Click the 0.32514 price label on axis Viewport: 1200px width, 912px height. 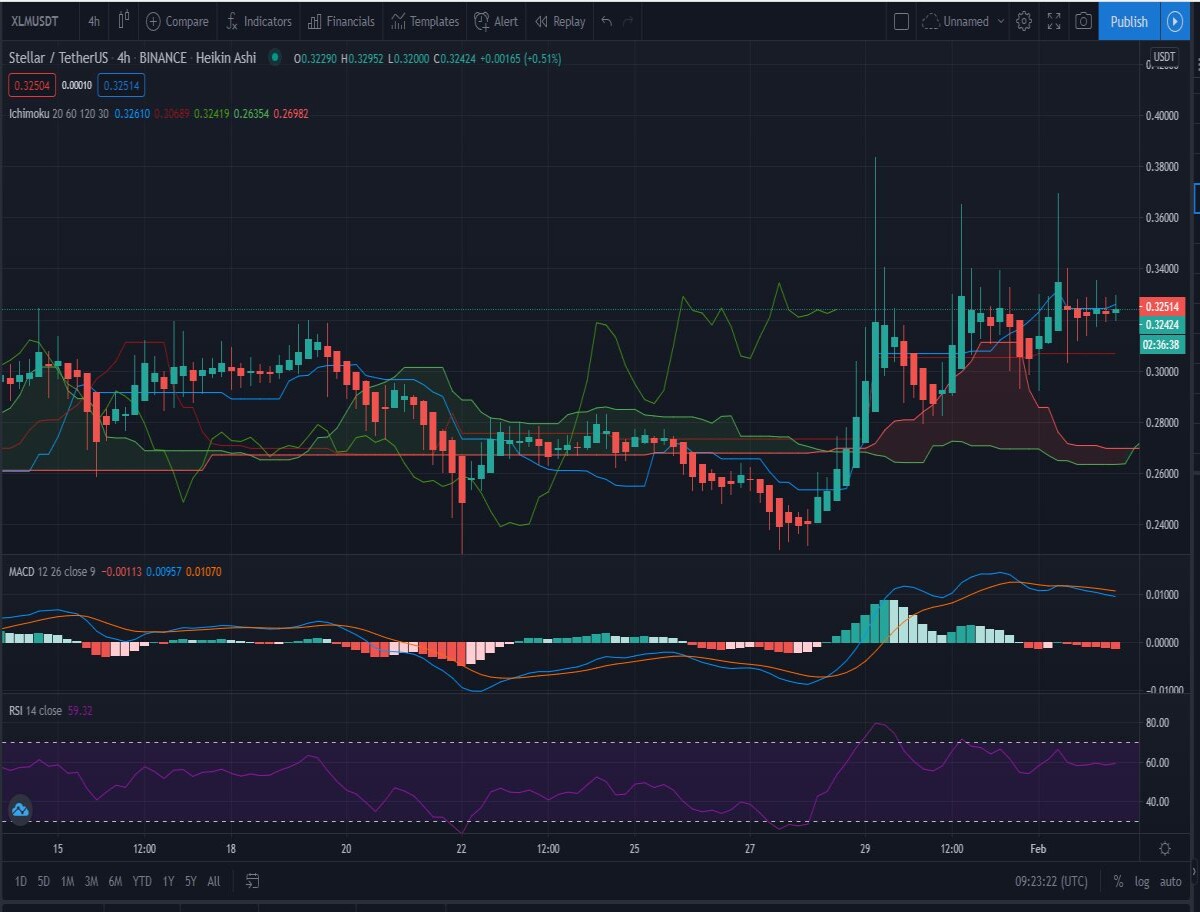pos(1162,307)
